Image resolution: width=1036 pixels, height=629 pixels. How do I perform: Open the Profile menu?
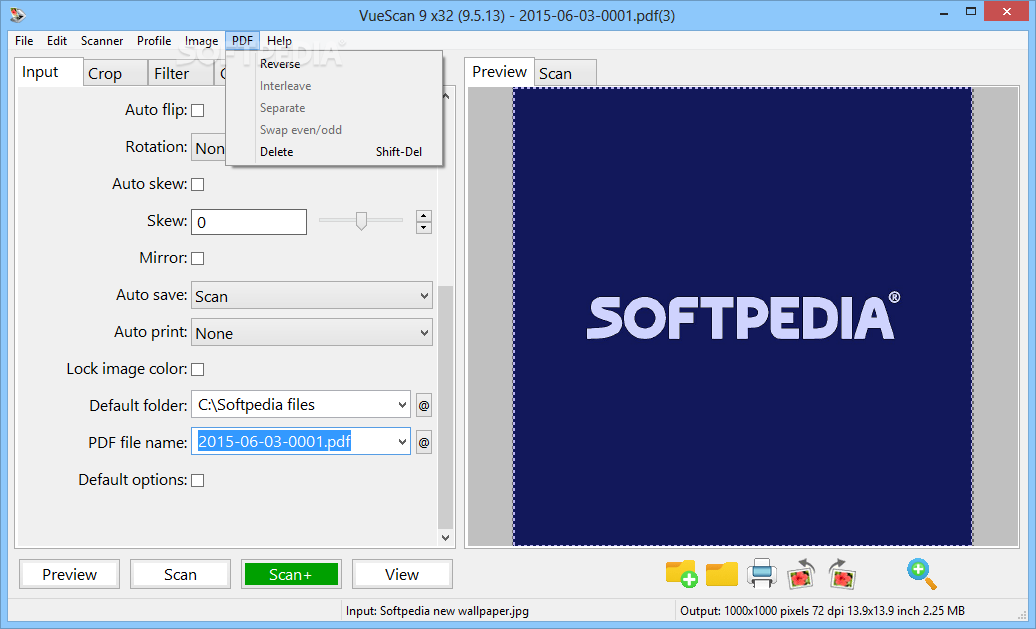(154, 41)
